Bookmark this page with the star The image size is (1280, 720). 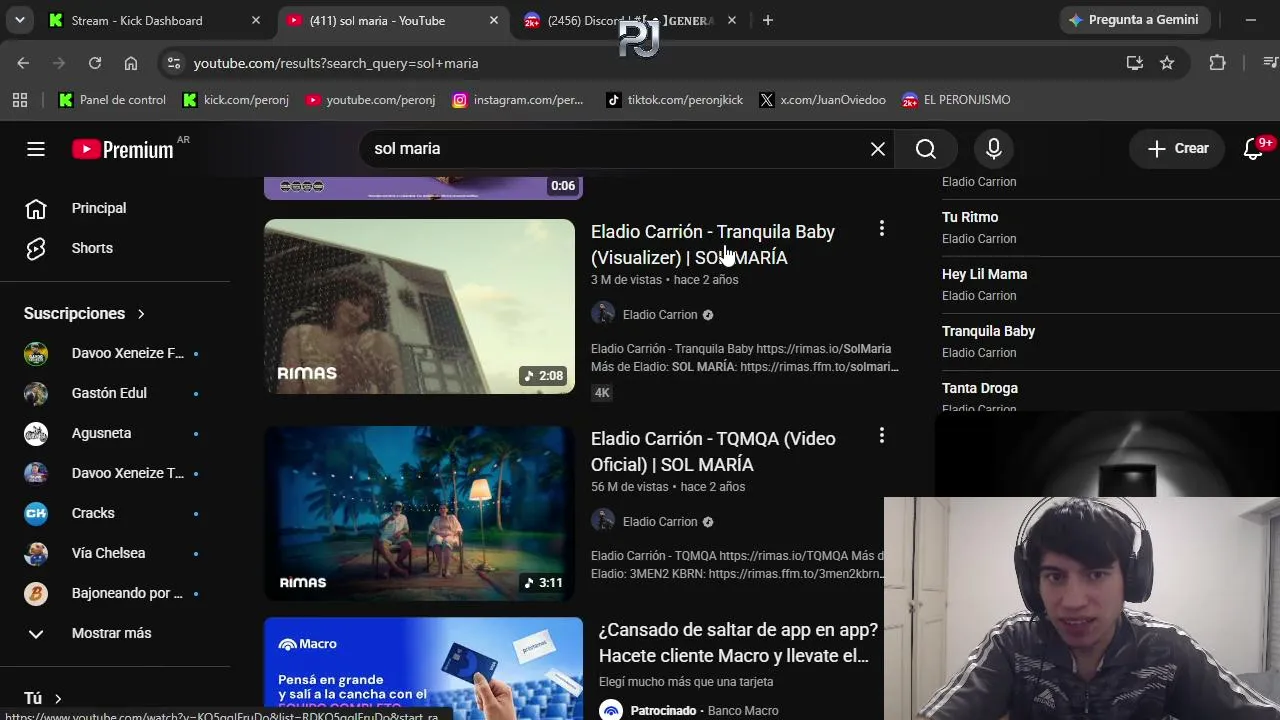point(1167,63)
